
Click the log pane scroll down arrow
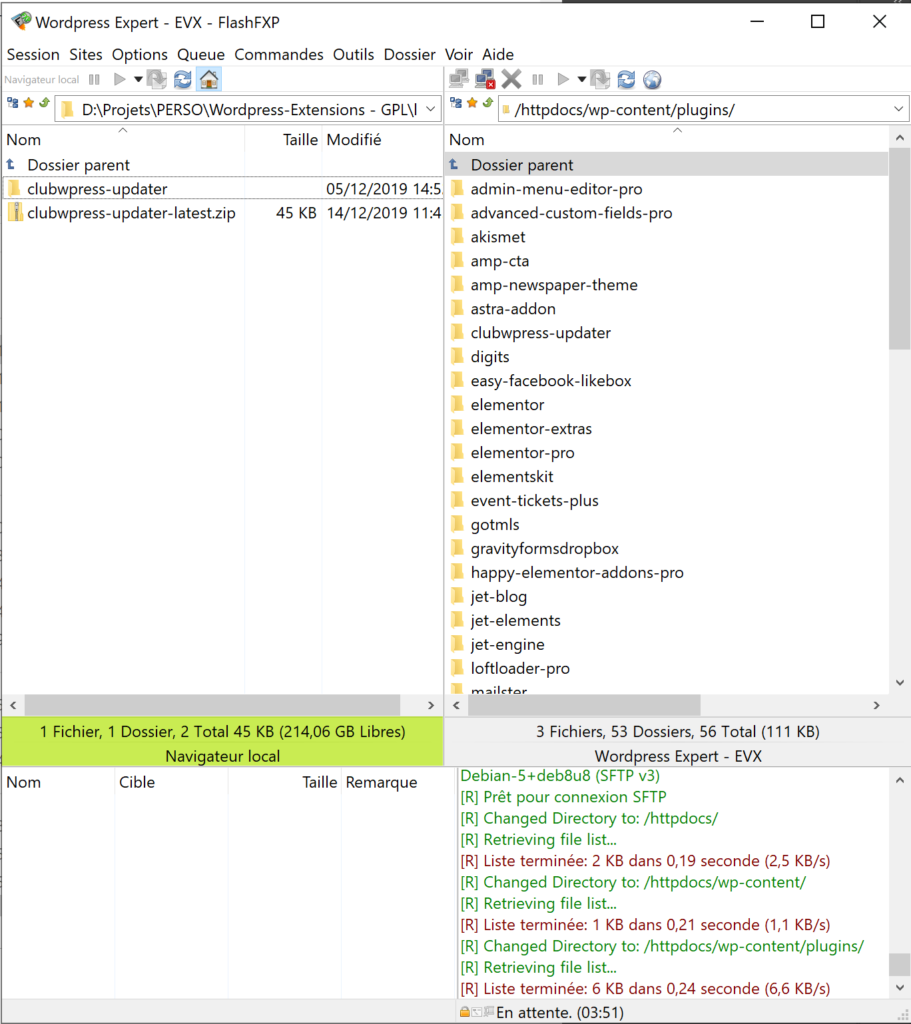(x=899, y=987)
